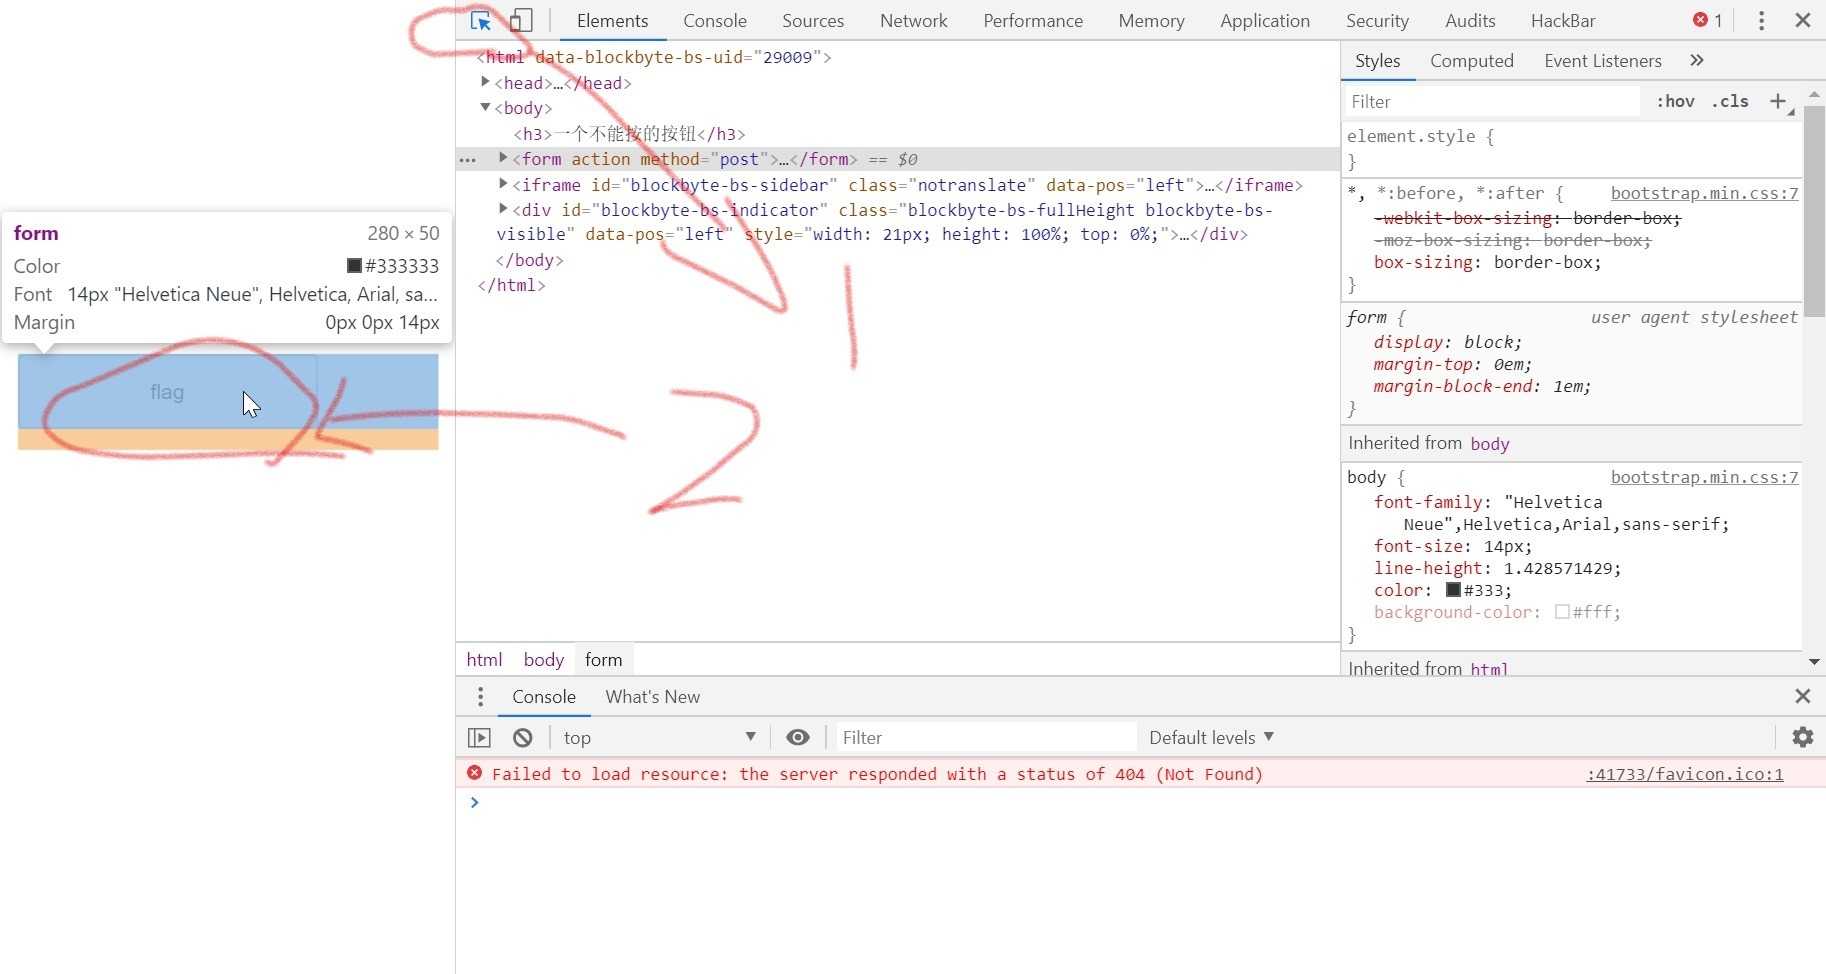Click the Styles pane scroll down arrow
The image size is (1826, 974).
(1814, 662)
